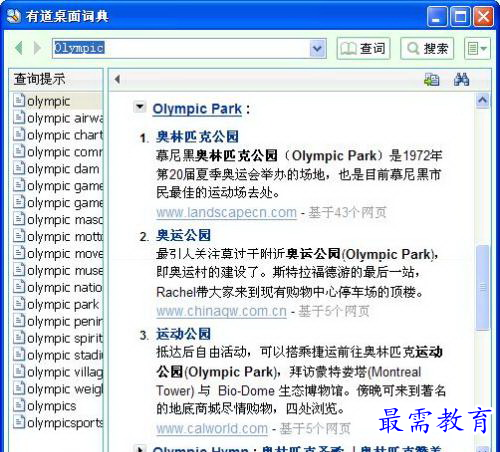Click the 有道桌面词典 title bar app icon

pyautogui.click(x=14, y=16)
